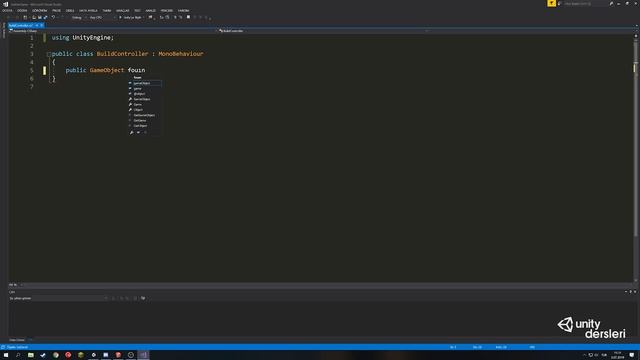Viewport: 640px width, 360px height.
Task: Select 'fouin' suggestion in autocomplete list
Action: [x=138, y=78]
